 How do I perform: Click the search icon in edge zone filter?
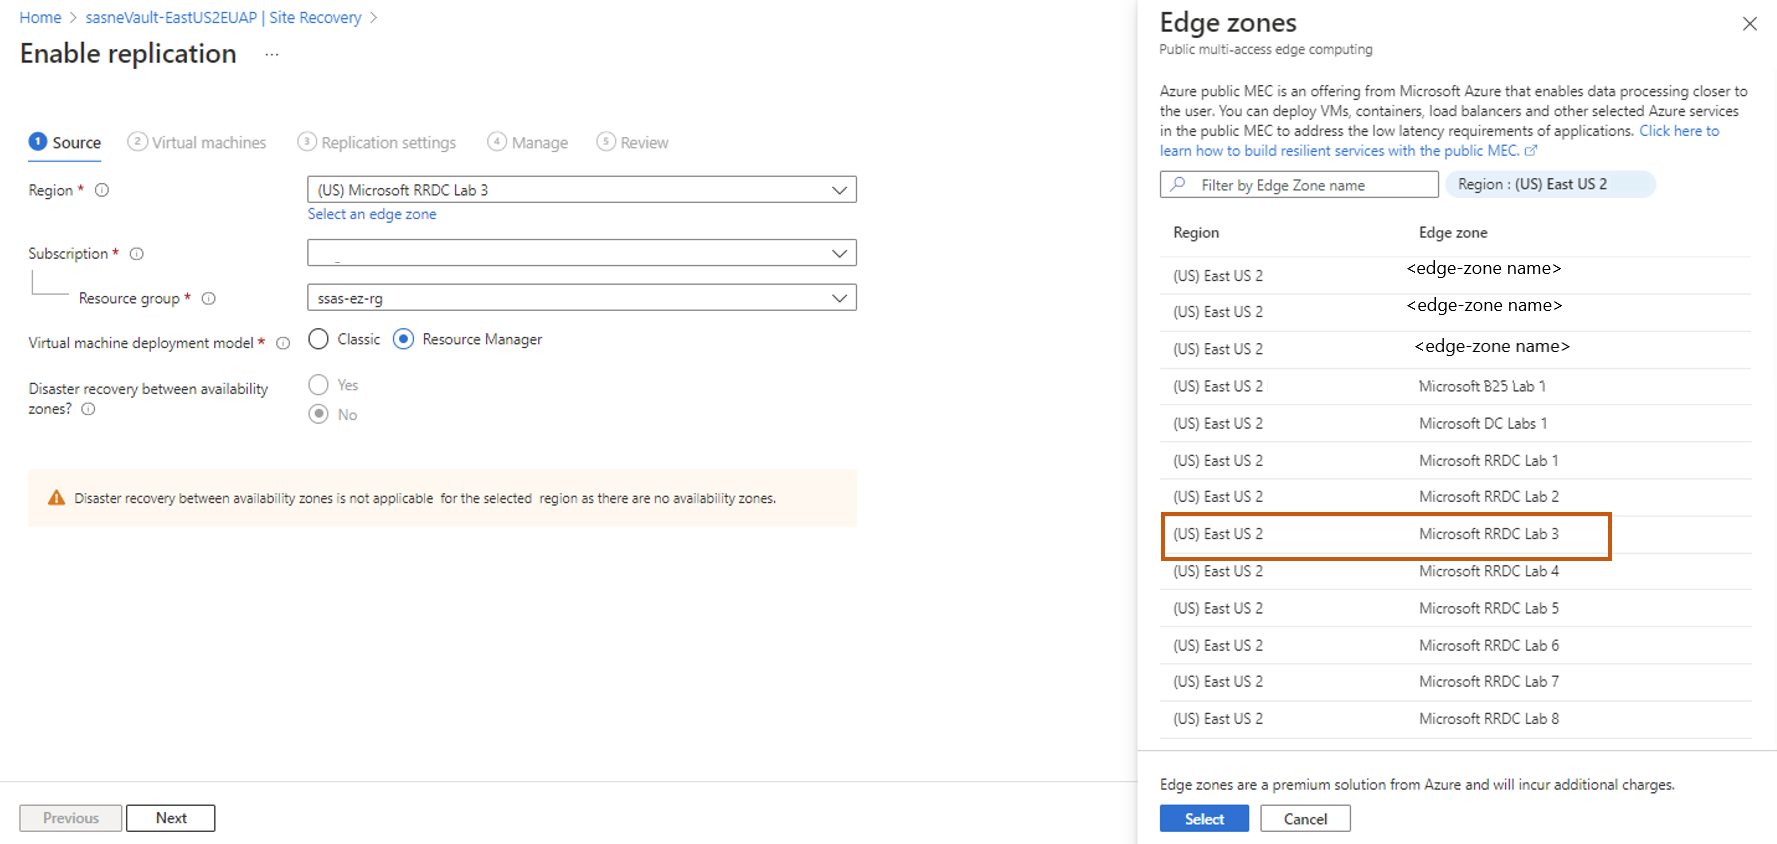pos(1179,185)
